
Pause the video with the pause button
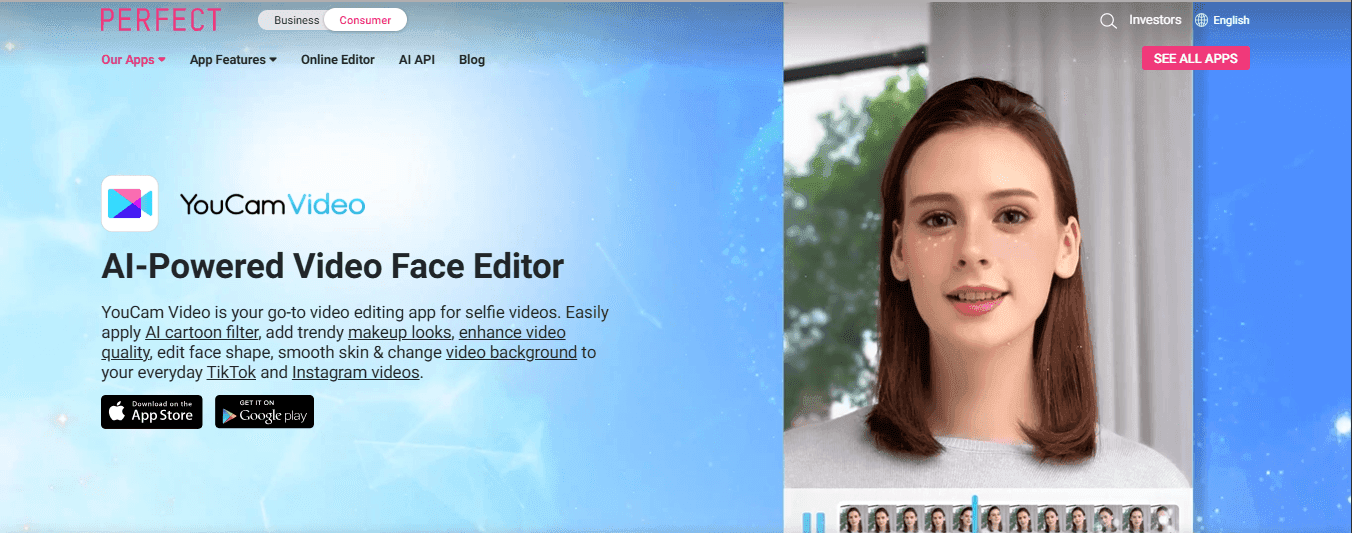(815, 522)
